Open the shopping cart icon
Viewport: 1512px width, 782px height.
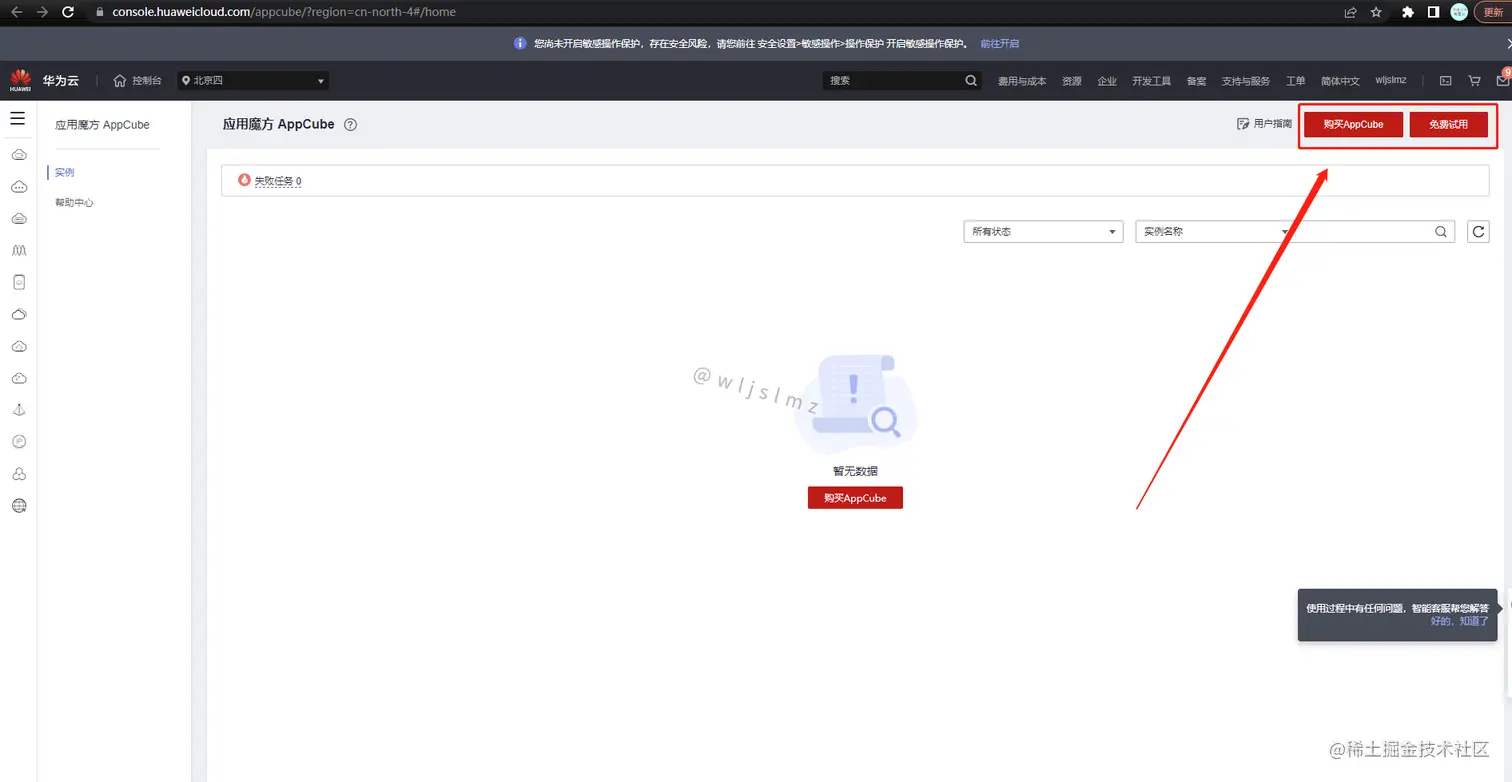coord(1474,81)
